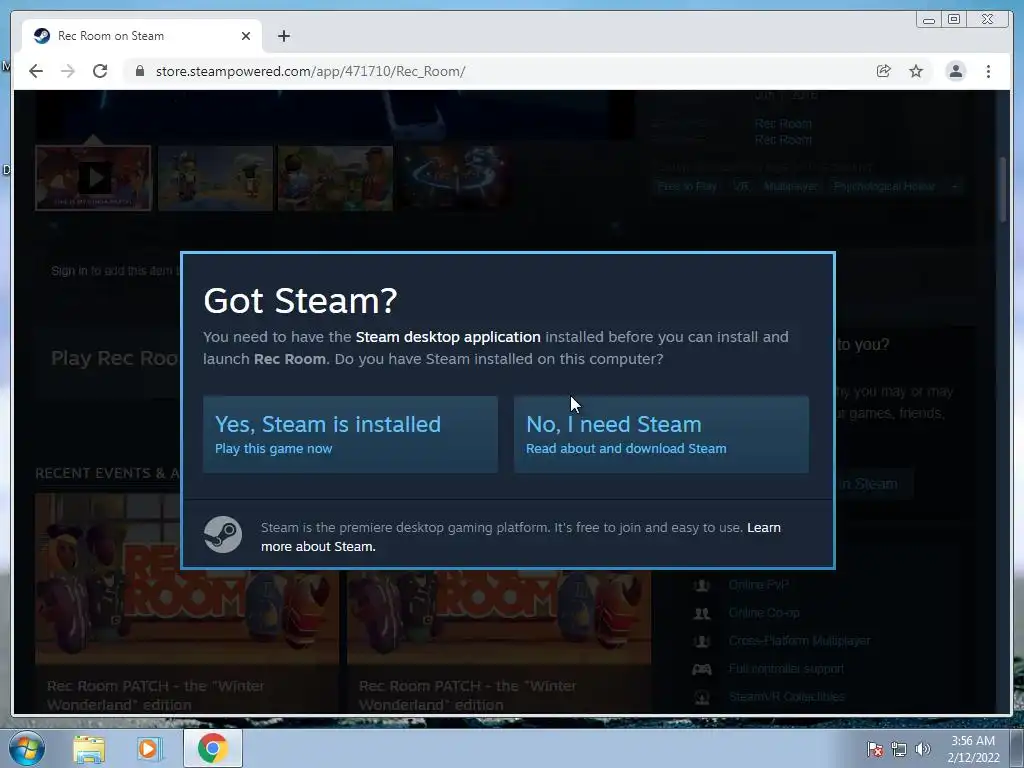Expand tags with the plus button
Image resolution: width=1024 pixels, height=768 pixels.
click(955, 187)
